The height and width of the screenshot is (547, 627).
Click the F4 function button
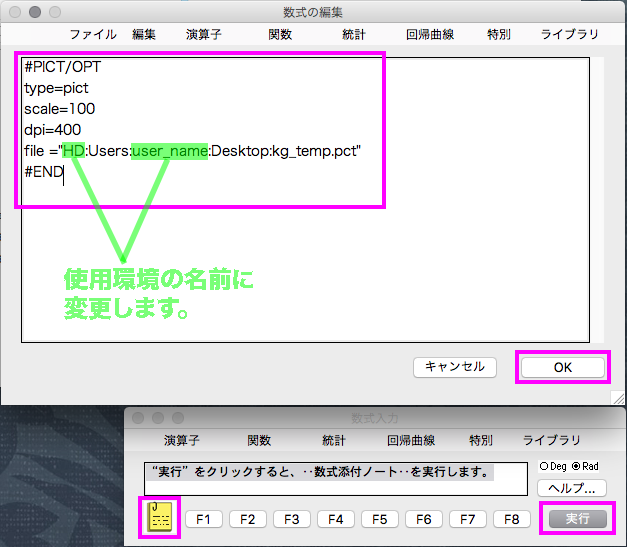335,519
